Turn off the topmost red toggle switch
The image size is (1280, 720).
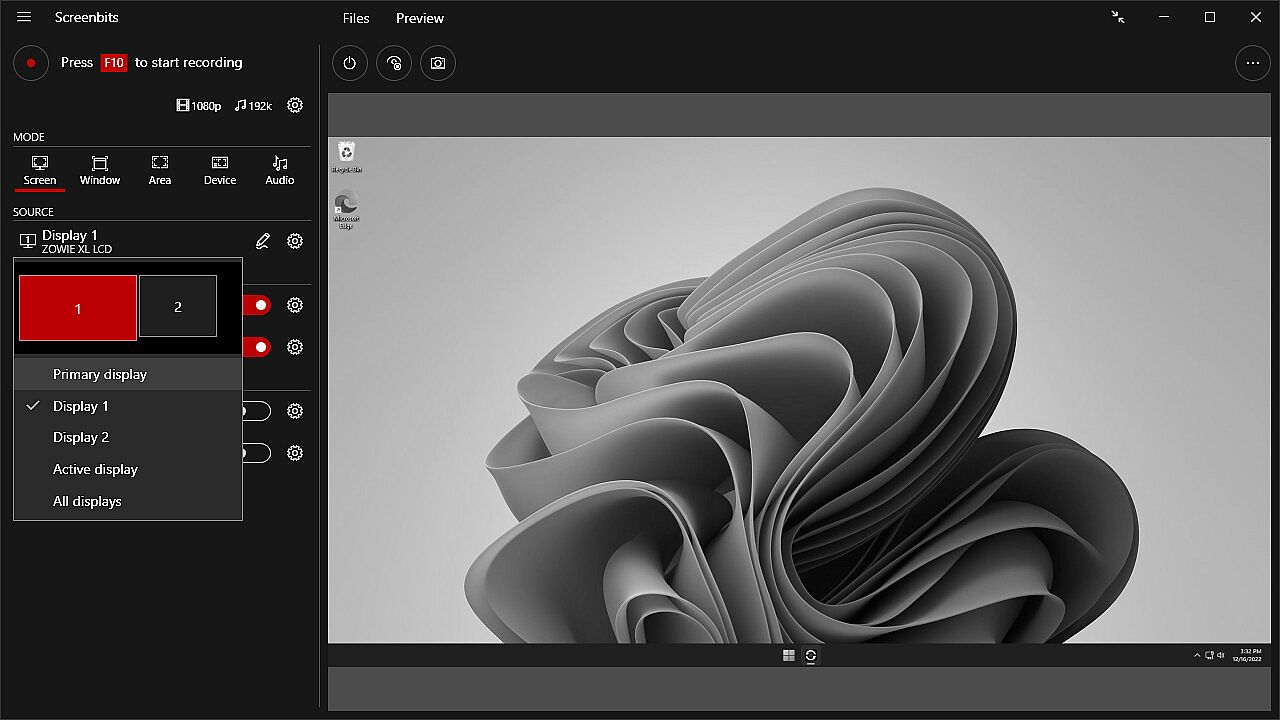click(258, 305)
